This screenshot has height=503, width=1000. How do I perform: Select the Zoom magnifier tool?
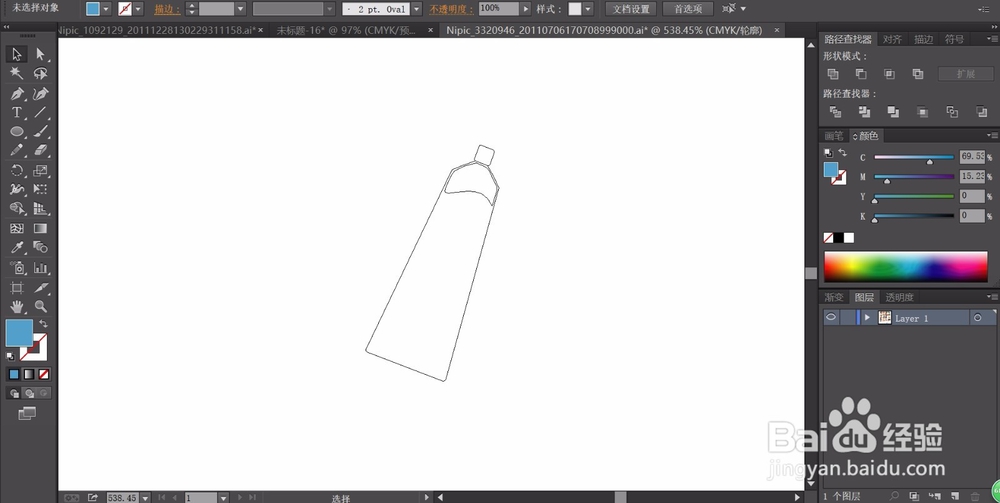tap(40, 307)
